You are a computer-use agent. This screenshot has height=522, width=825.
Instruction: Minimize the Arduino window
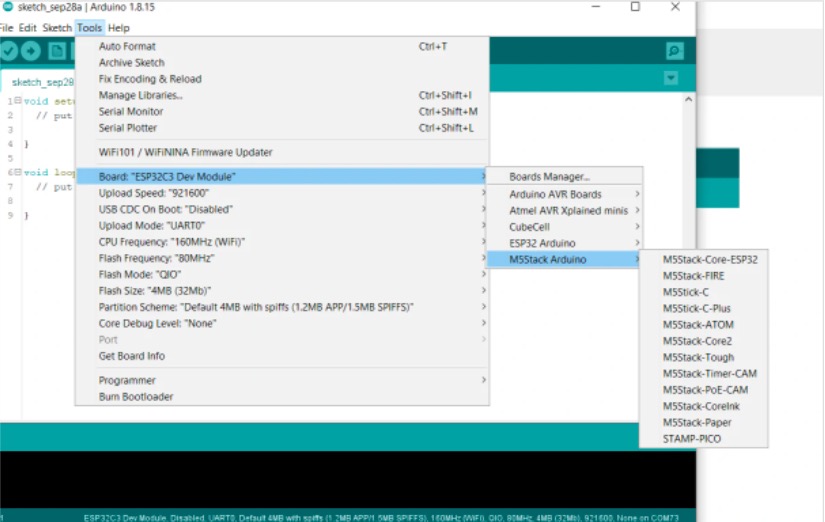[596, 7]
